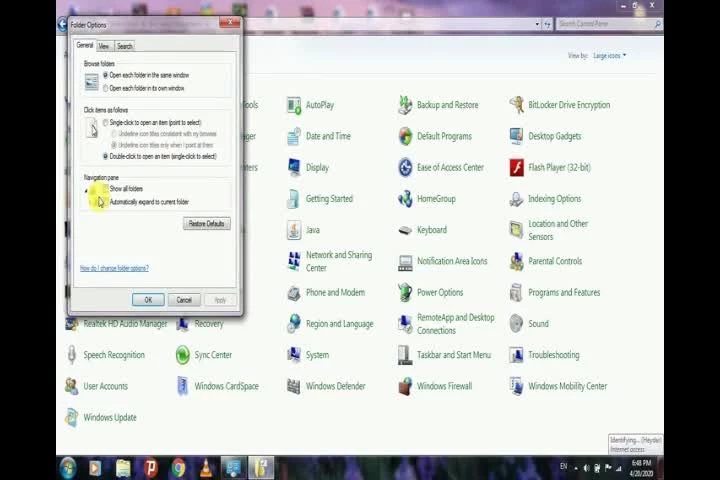
Task: Open the Parental Controls icon
Action: [517, 261]
